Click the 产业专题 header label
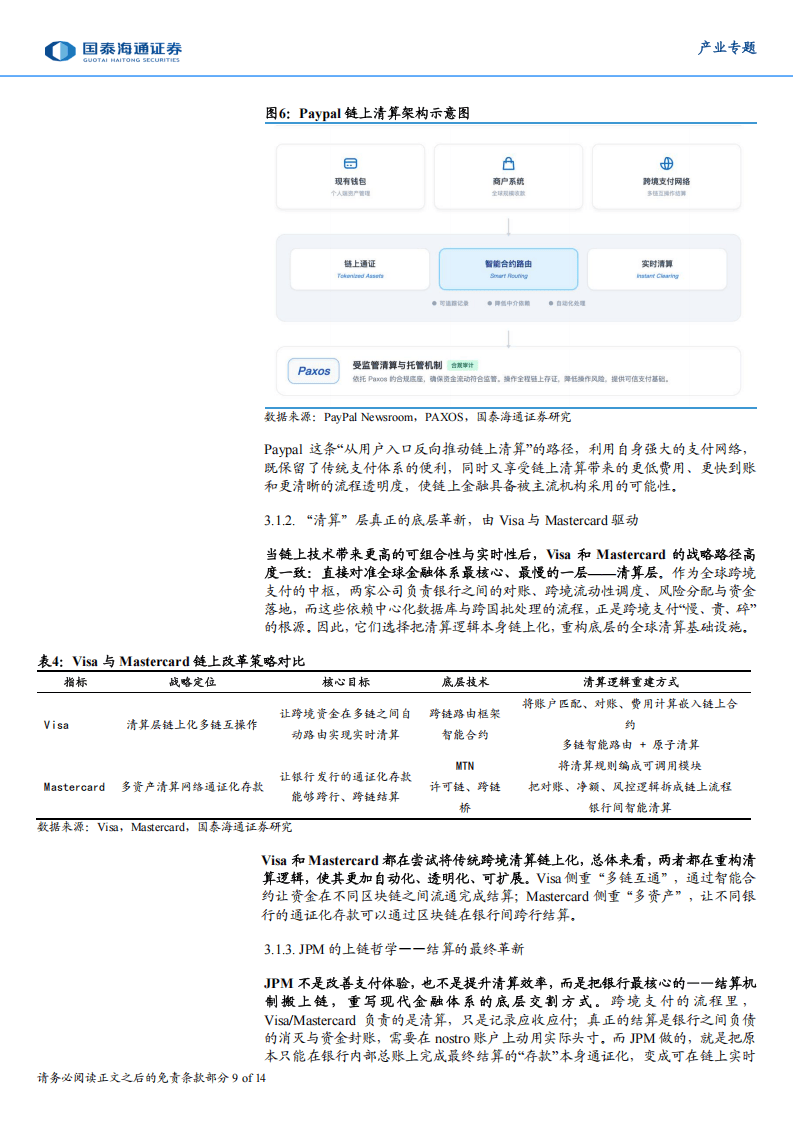This screenshot has width=794, height=1123. pos(726,48)
